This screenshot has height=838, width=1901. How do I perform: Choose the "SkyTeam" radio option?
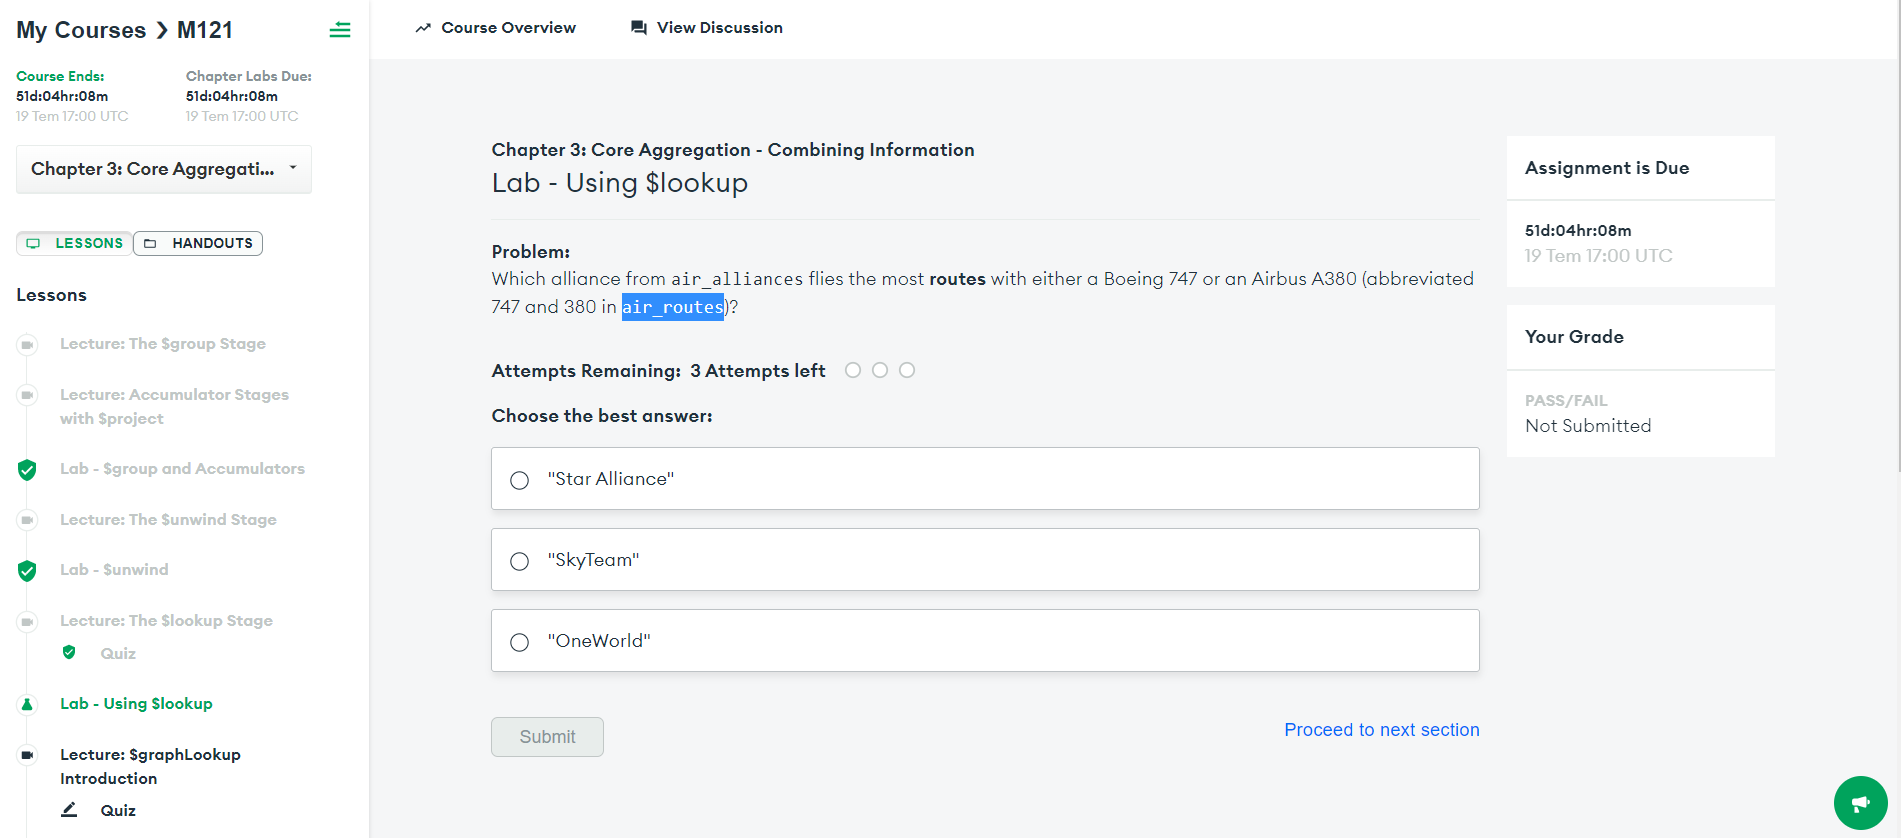(x=519, y=561)
